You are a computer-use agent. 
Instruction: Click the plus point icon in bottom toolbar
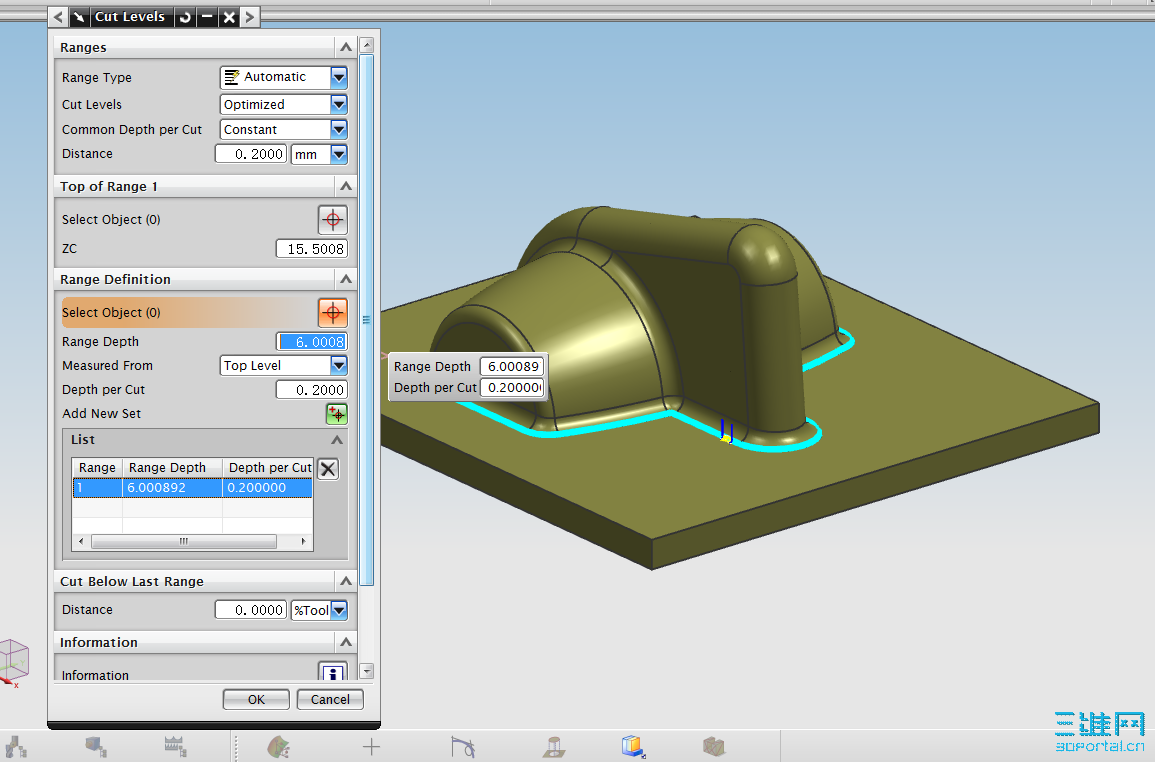point(371,747)
